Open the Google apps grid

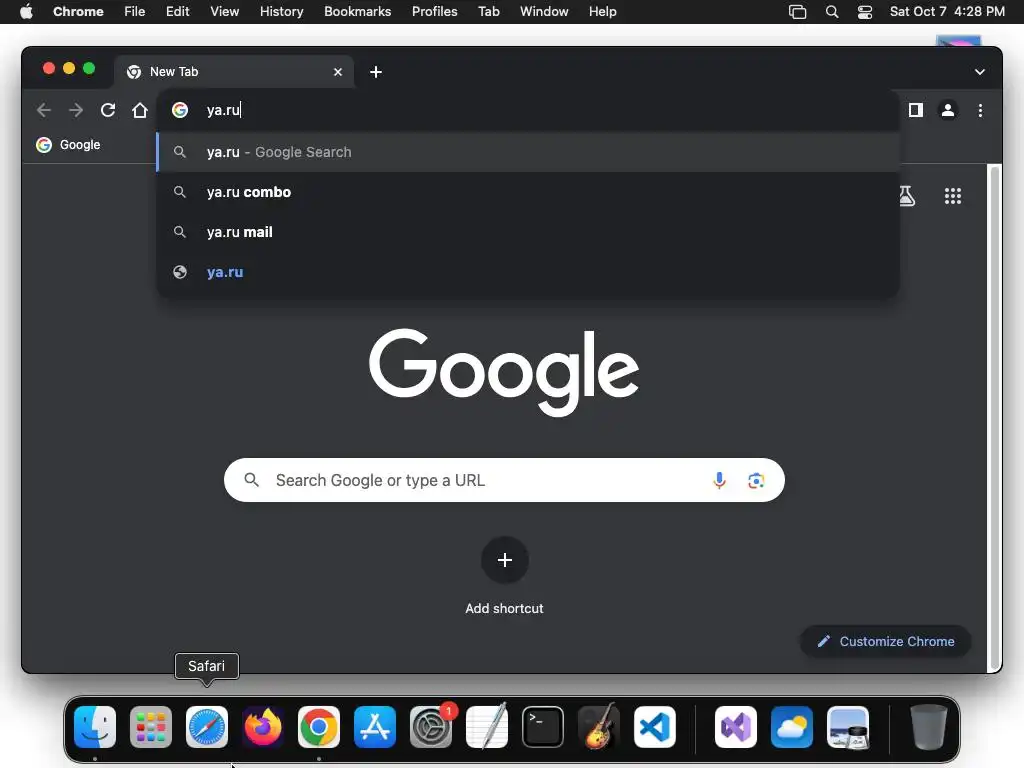pyautogui.click(x=953, y=196)
